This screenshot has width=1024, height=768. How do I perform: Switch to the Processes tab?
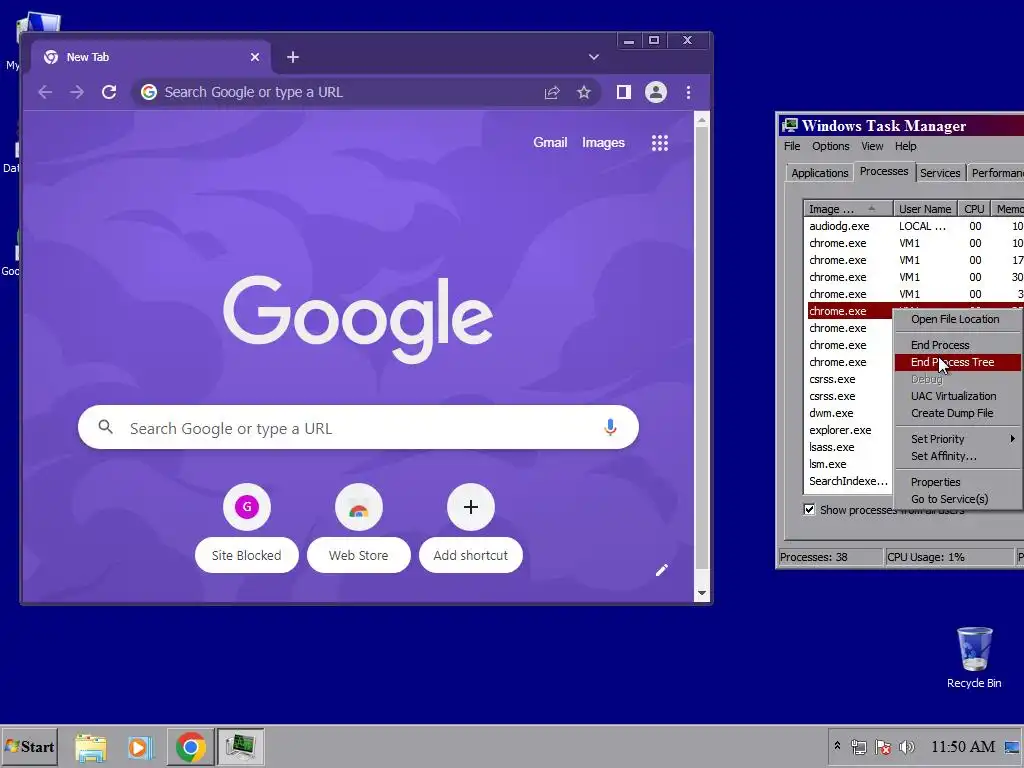(x=884, y=171)
